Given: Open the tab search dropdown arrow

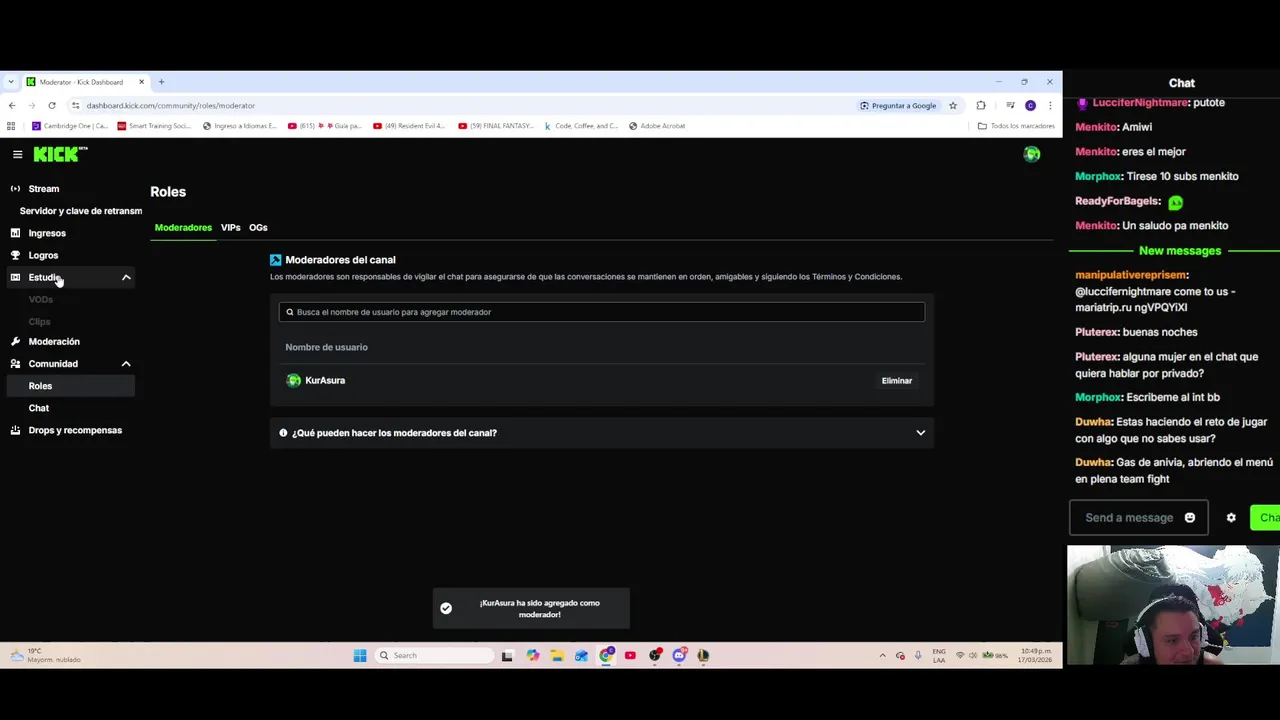Looking at the screenshot, I should pyautogui.click(x=11, y=82).
